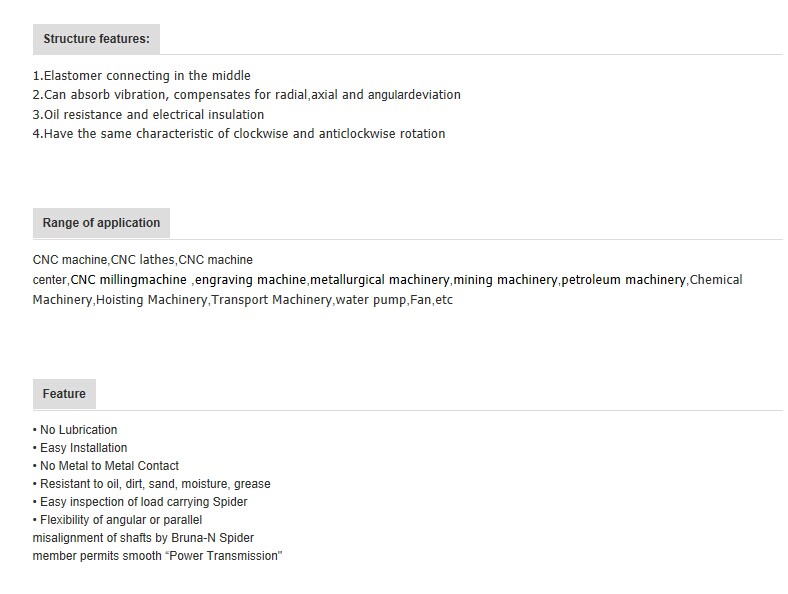The image size is (788, 594).
Task: Click the "Oil resistance and electrical insulation" line
Action: pos(148,115)
